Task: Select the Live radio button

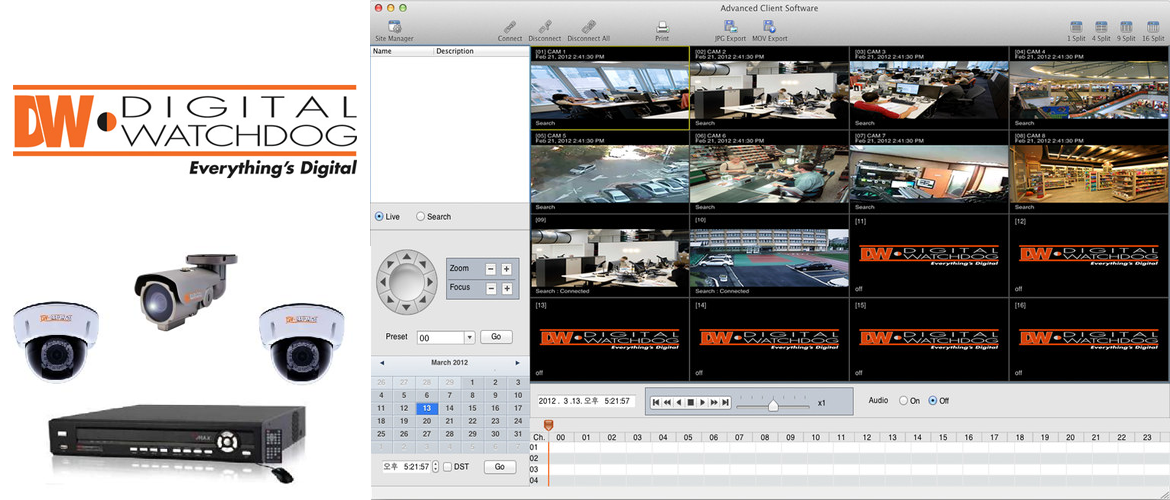Action: click(x=379, y=216)
